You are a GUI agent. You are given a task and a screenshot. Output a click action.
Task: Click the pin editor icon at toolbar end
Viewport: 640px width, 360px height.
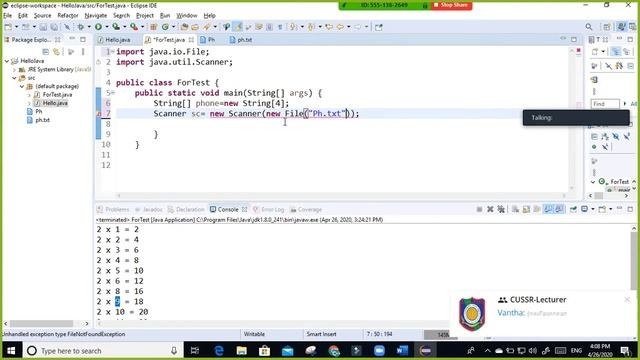coord(379,27)
